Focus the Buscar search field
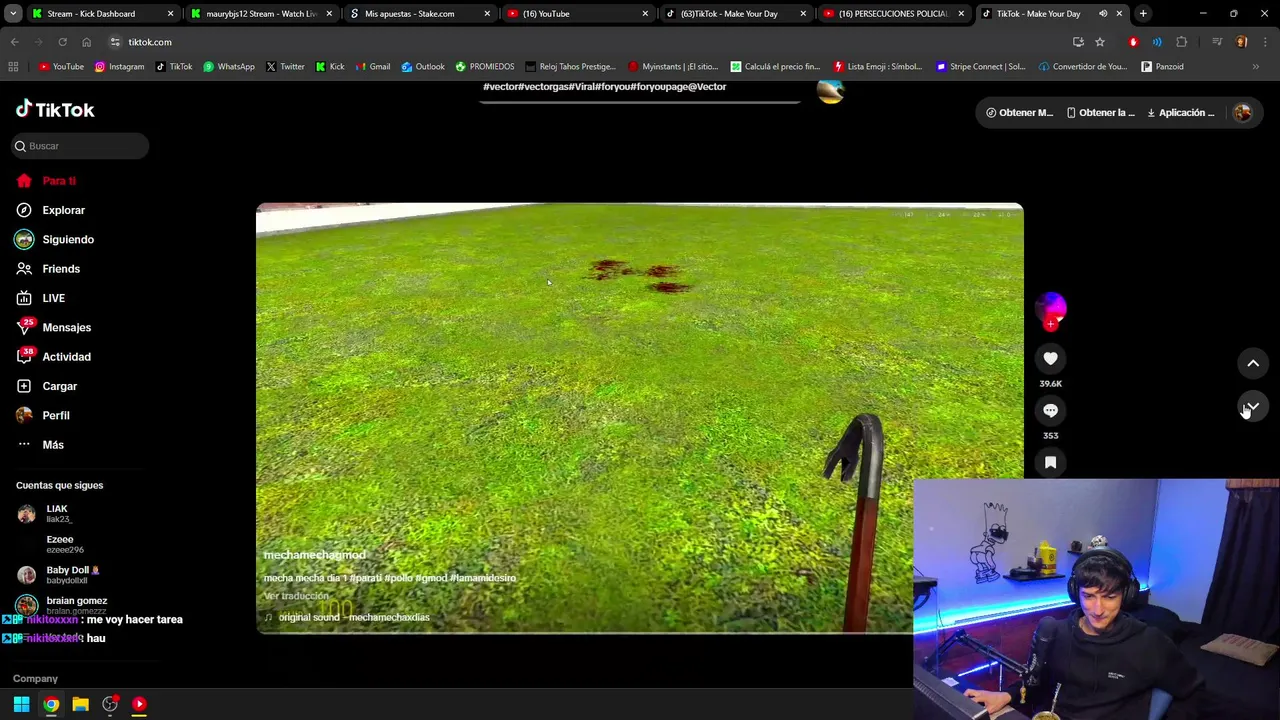 pos(80,146)
